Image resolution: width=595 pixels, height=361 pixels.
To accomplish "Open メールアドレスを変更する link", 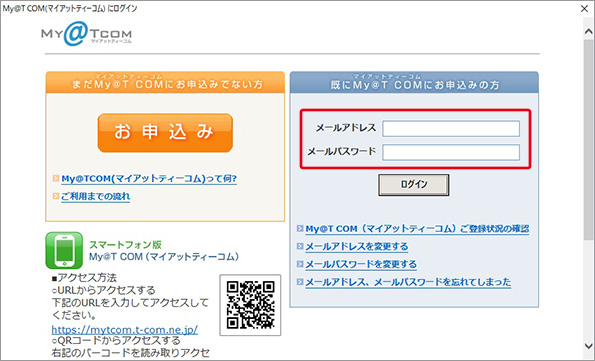I will (357, 247).
